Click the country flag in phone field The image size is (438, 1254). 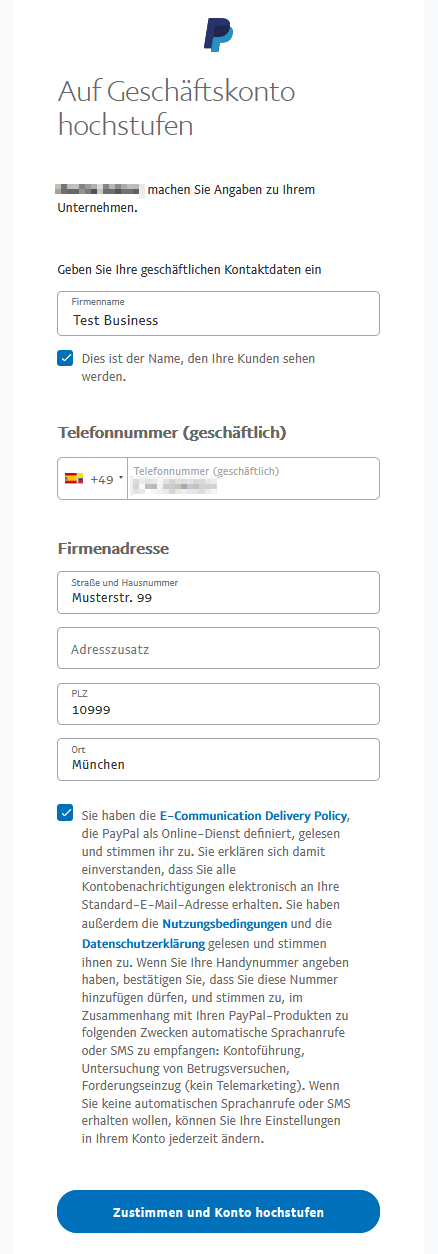coord(74,479)
